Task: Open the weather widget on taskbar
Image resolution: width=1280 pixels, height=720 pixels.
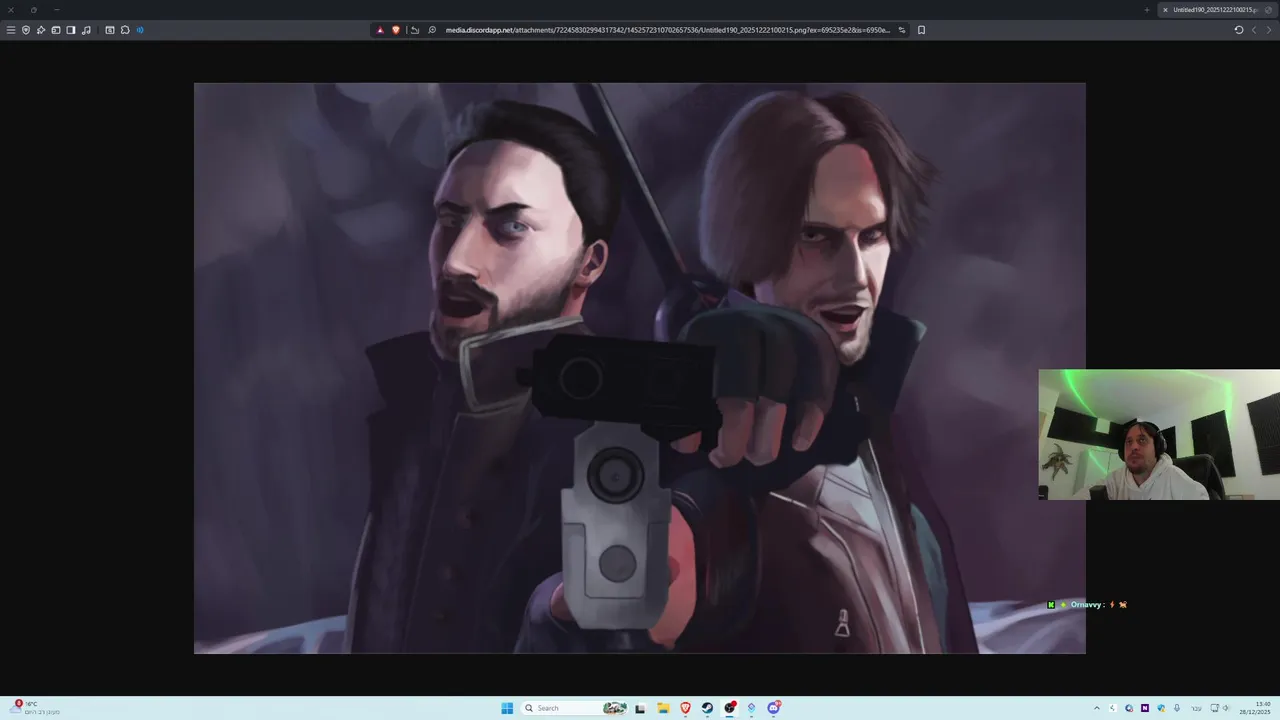Action: click(x=35, y=708)
